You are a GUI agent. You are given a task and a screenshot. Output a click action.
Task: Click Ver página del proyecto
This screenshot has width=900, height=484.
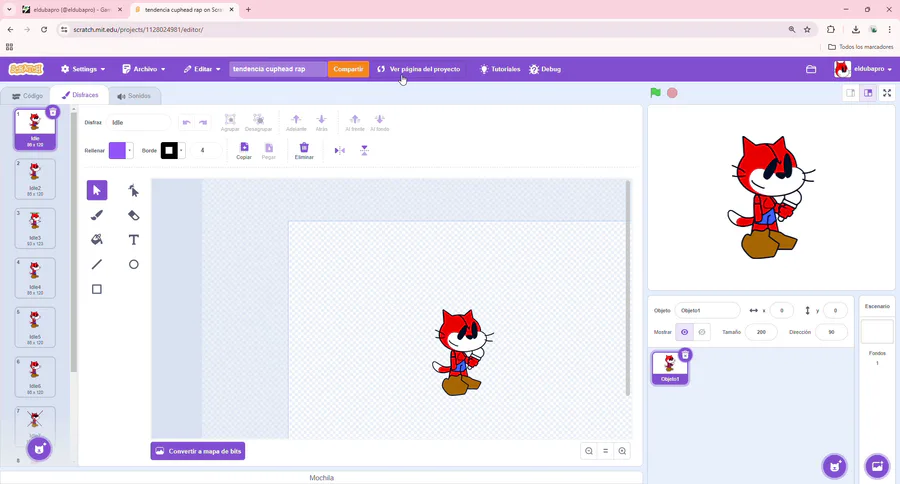coord(419,69)
